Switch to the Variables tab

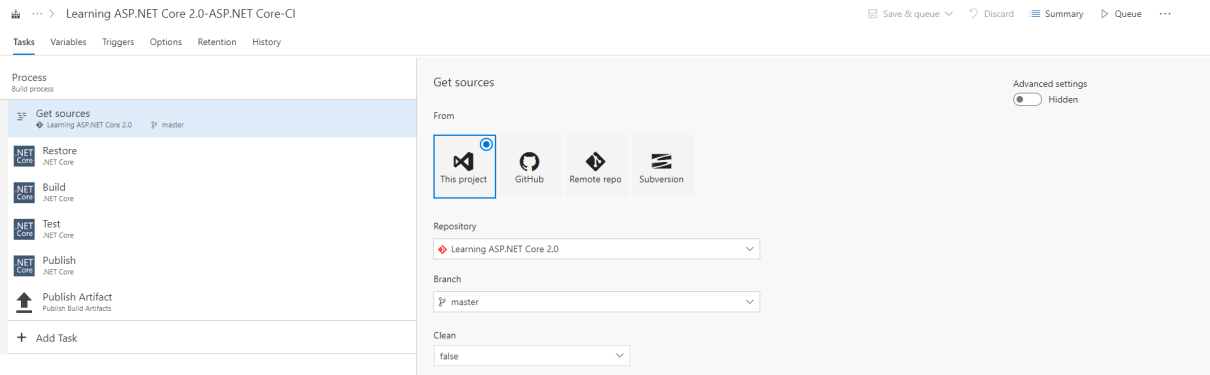pyautogui.click(x=68, y=42)
